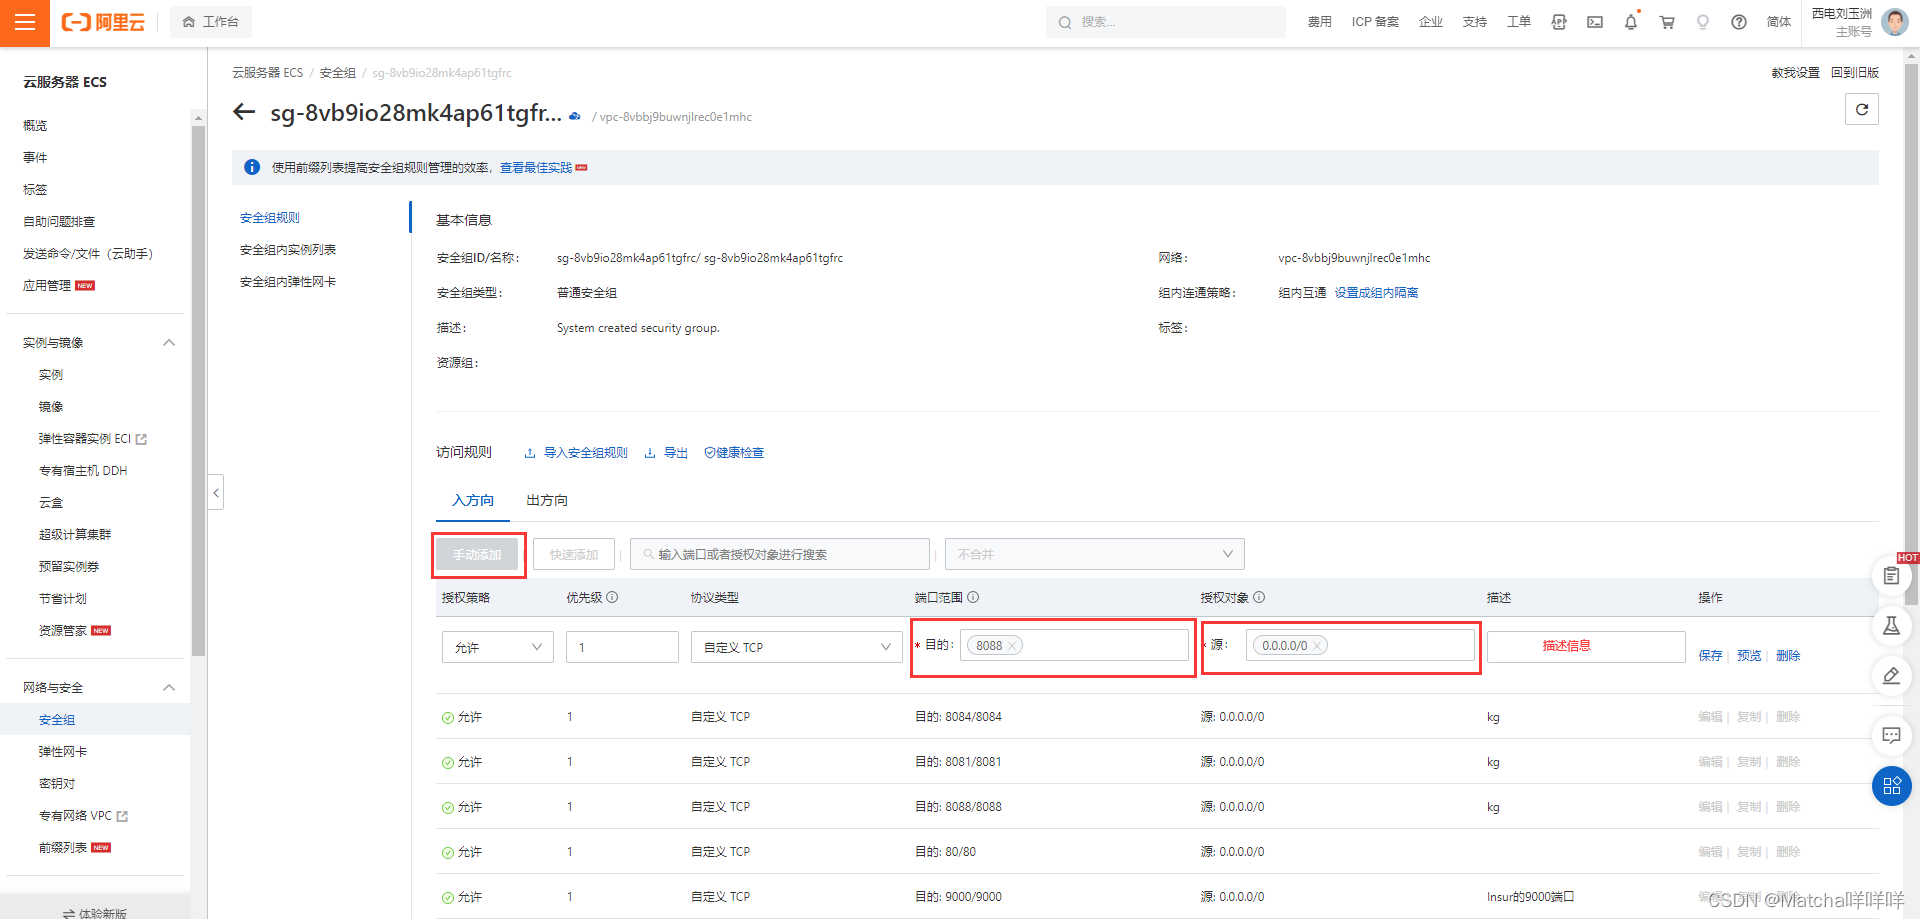Open the 不合并 merge dropdown
The width and height of the screenshot is (1920, 919).
[x=1095, y=554]
